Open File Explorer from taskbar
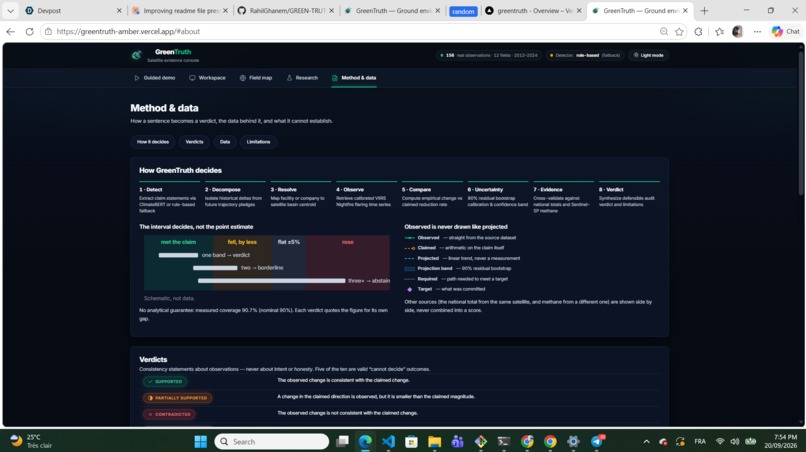This screenshot has height=452, width=806. point(434,441)
